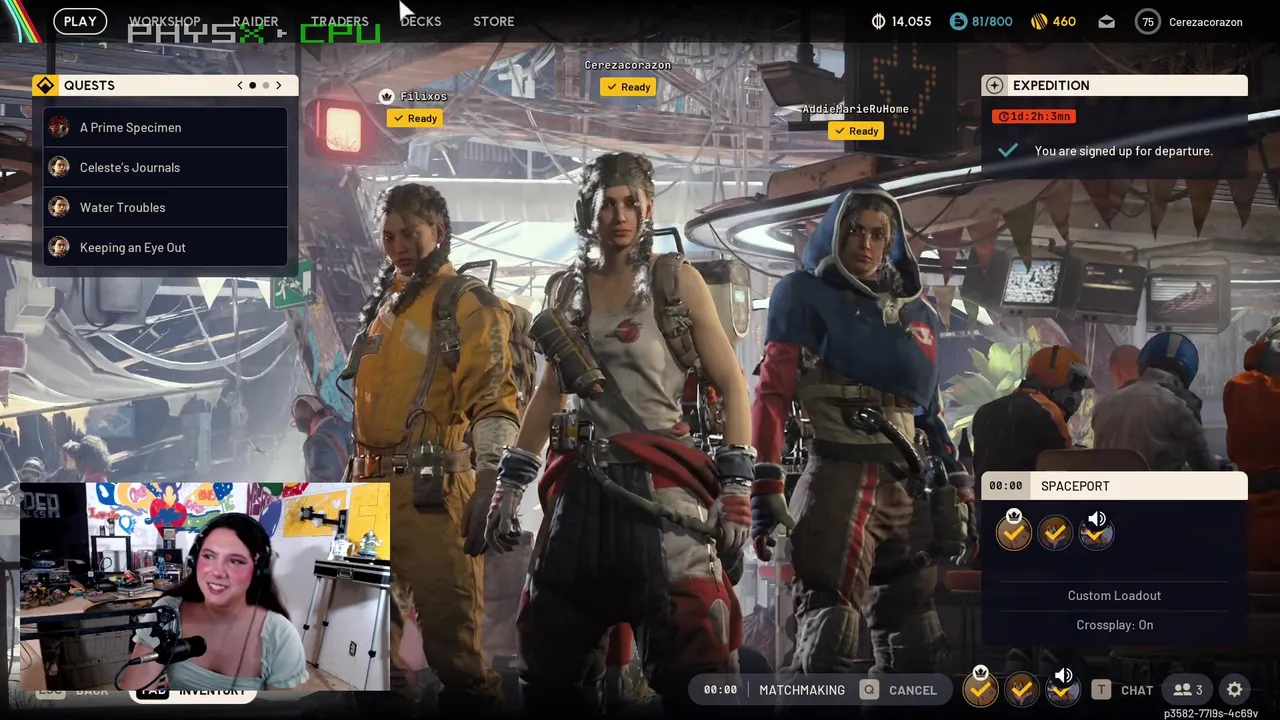
Task: Open the Custom Loadout selector
Action: pos(1114,595)
